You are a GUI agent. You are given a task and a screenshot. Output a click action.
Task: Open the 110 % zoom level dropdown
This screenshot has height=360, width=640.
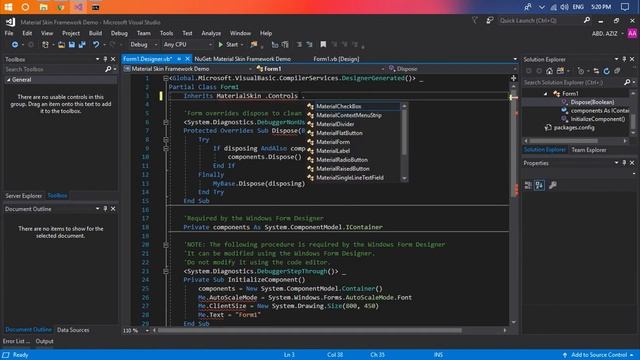[147, 330]
